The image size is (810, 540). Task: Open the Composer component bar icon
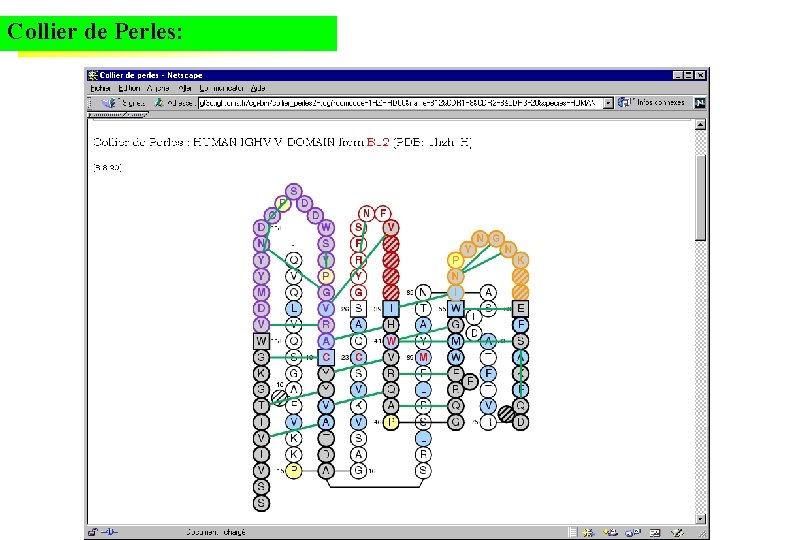click(677, 532)
